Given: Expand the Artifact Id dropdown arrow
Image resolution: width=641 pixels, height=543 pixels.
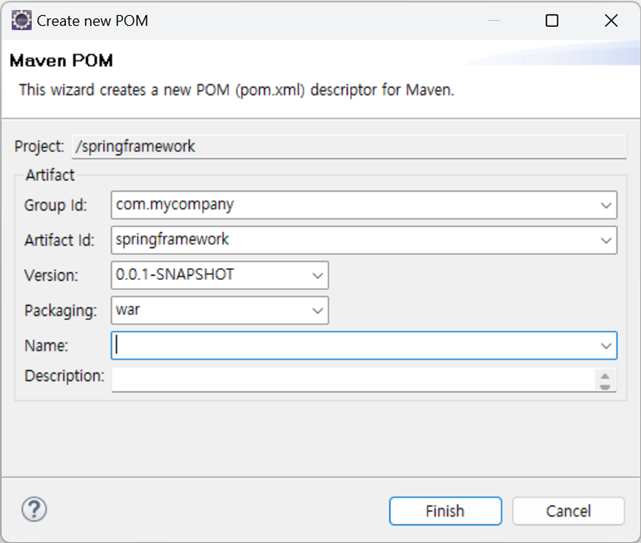Looking at the screenshot, I should [x=606, y=240].
